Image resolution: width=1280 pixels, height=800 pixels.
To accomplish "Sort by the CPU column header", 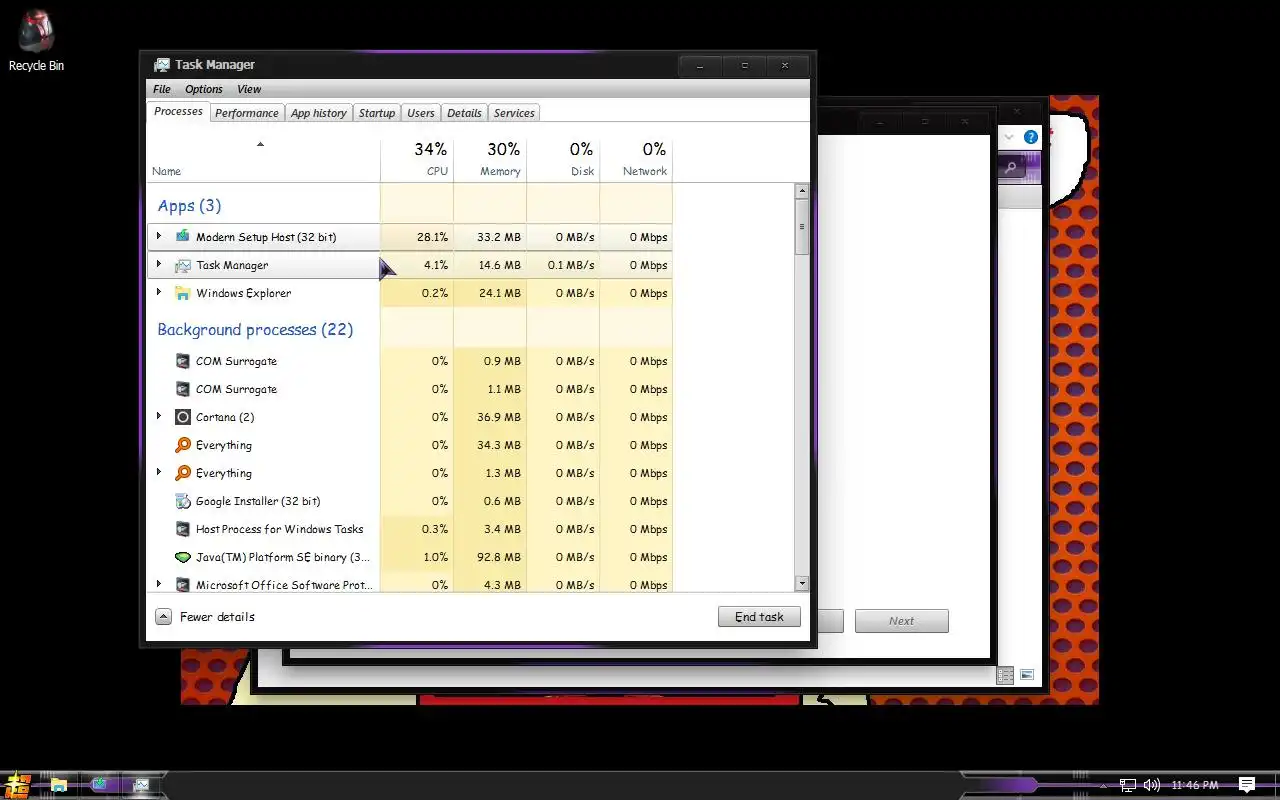I will [417, 160].
